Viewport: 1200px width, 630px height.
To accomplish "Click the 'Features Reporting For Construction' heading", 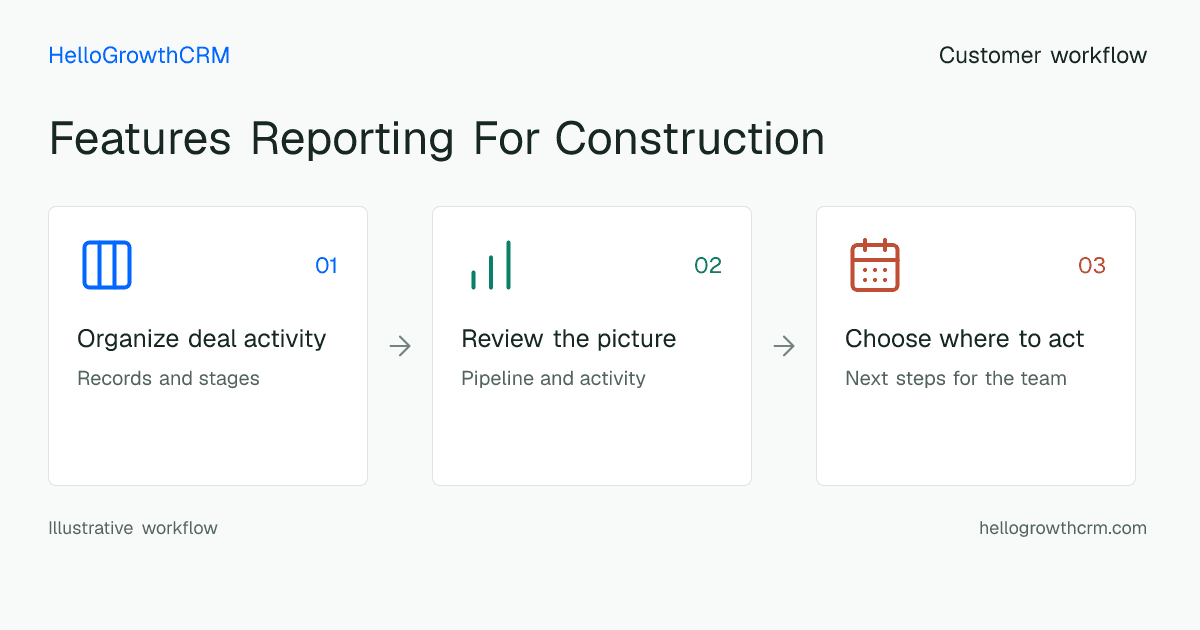I will click(x=437, y=139).
